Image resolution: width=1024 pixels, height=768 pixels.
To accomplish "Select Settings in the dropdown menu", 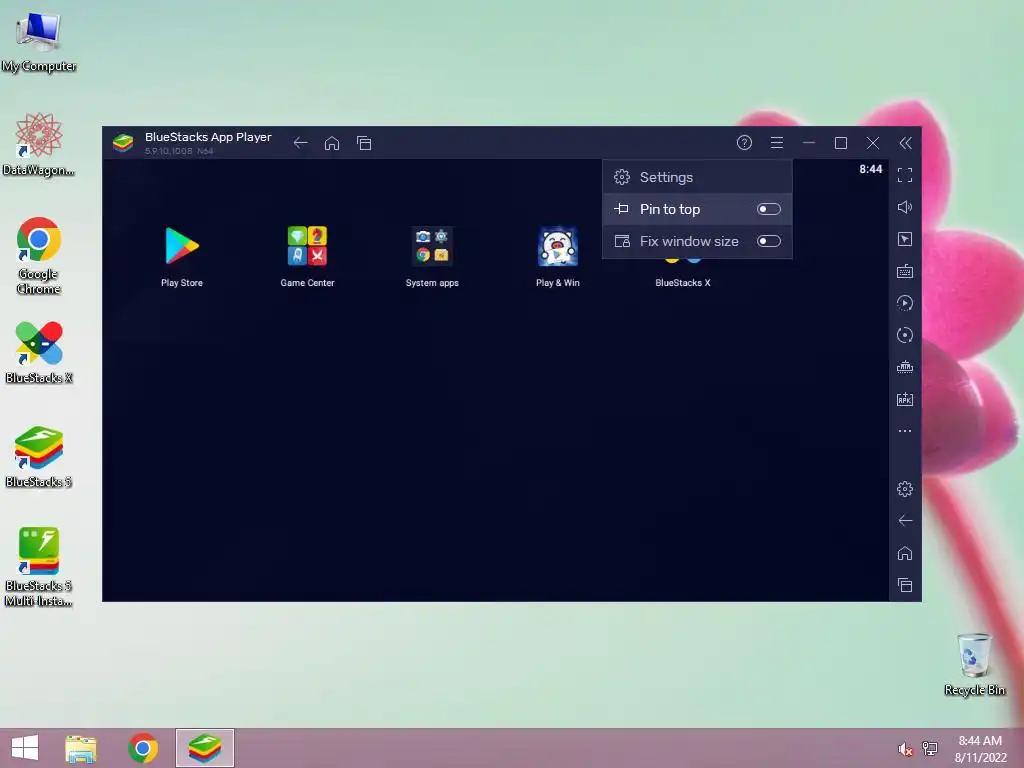I will click(697, 177).
